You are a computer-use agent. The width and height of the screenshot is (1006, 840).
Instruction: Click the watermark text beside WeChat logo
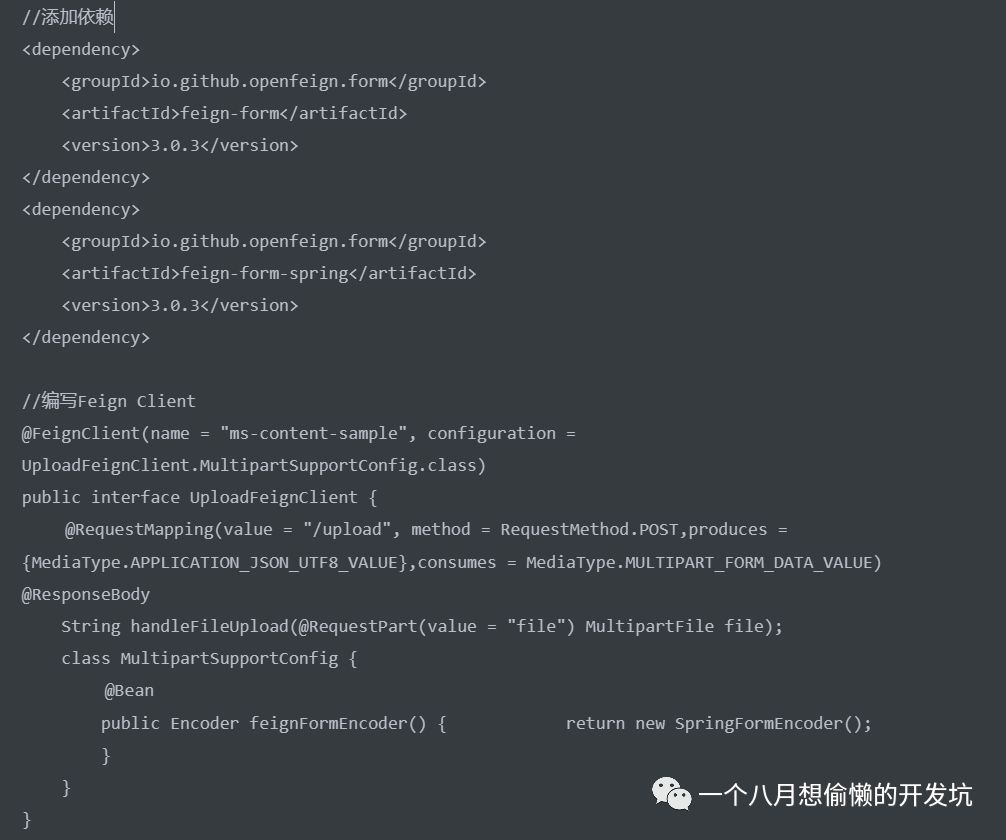[x=835, y=795]
